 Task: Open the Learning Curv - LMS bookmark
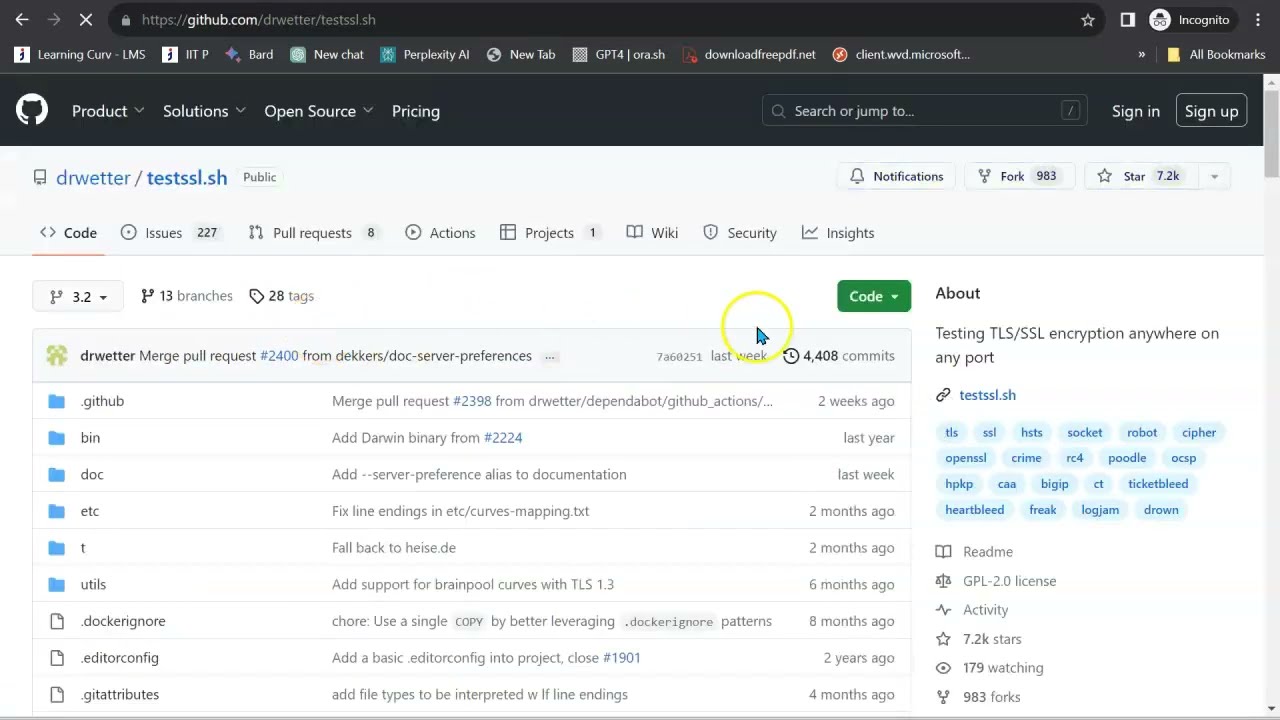pos(80,55)
